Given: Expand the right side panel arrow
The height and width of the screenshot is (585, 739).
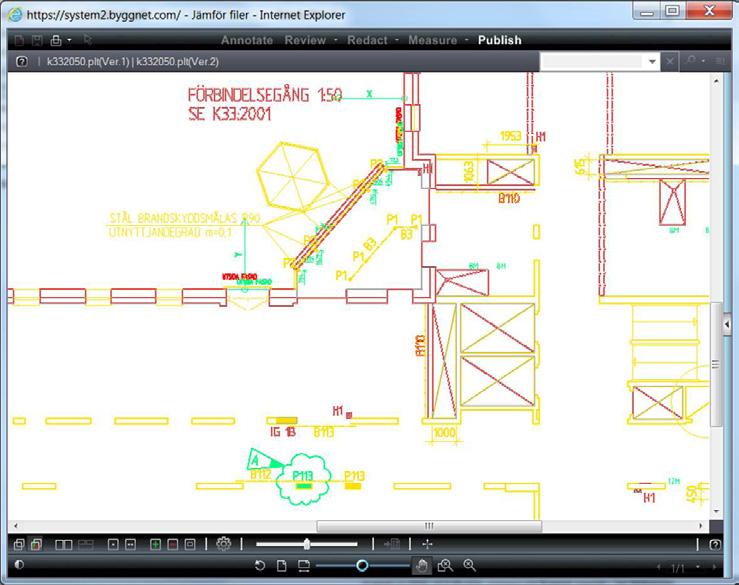Looking at the screenshot, I should click(727, 324).
